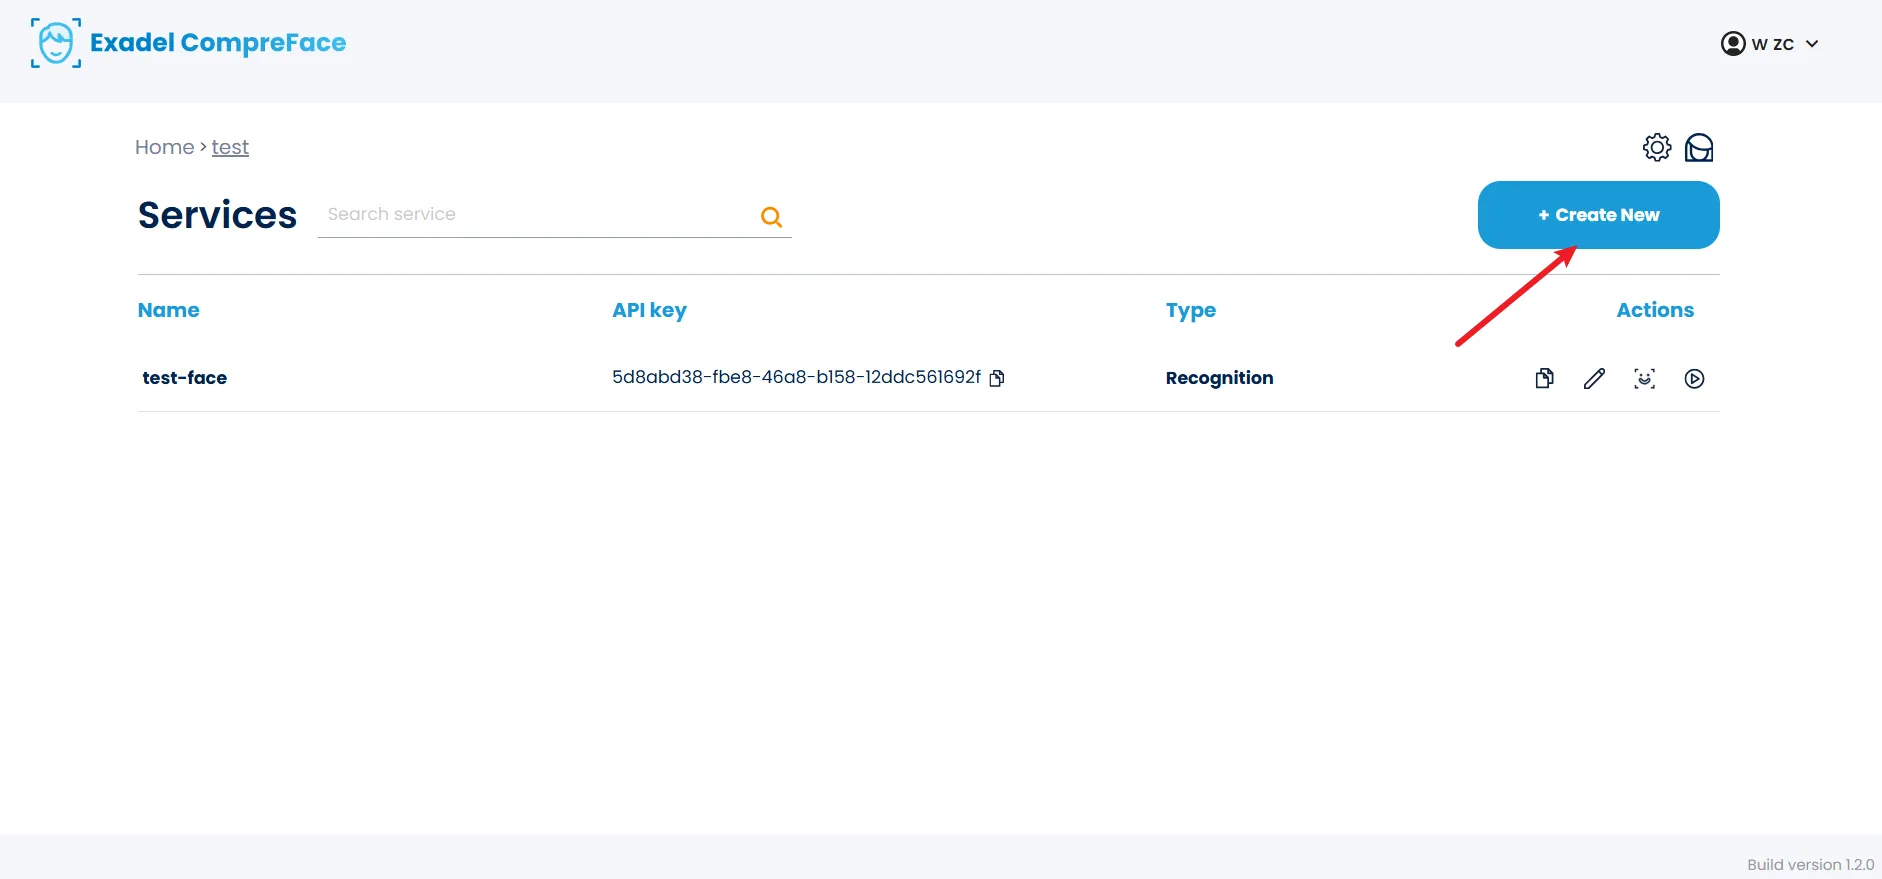The width and height of the screenshot is (1882, 879).
Task: Click the CompreFace face logo icon
Action: point(56,43)
